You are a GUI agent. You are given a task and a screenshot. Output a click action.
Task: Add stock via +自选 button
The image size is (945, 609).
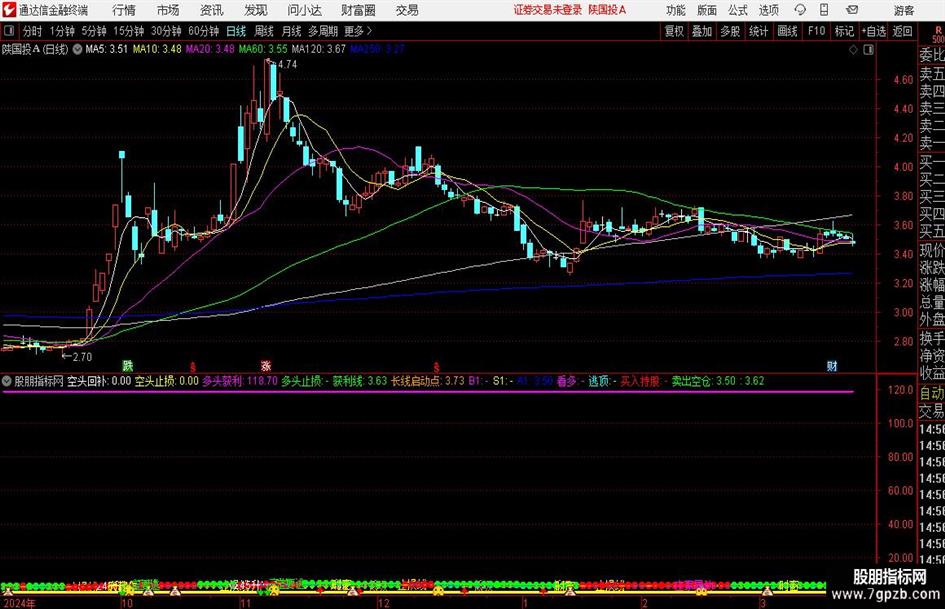[873, 31]
